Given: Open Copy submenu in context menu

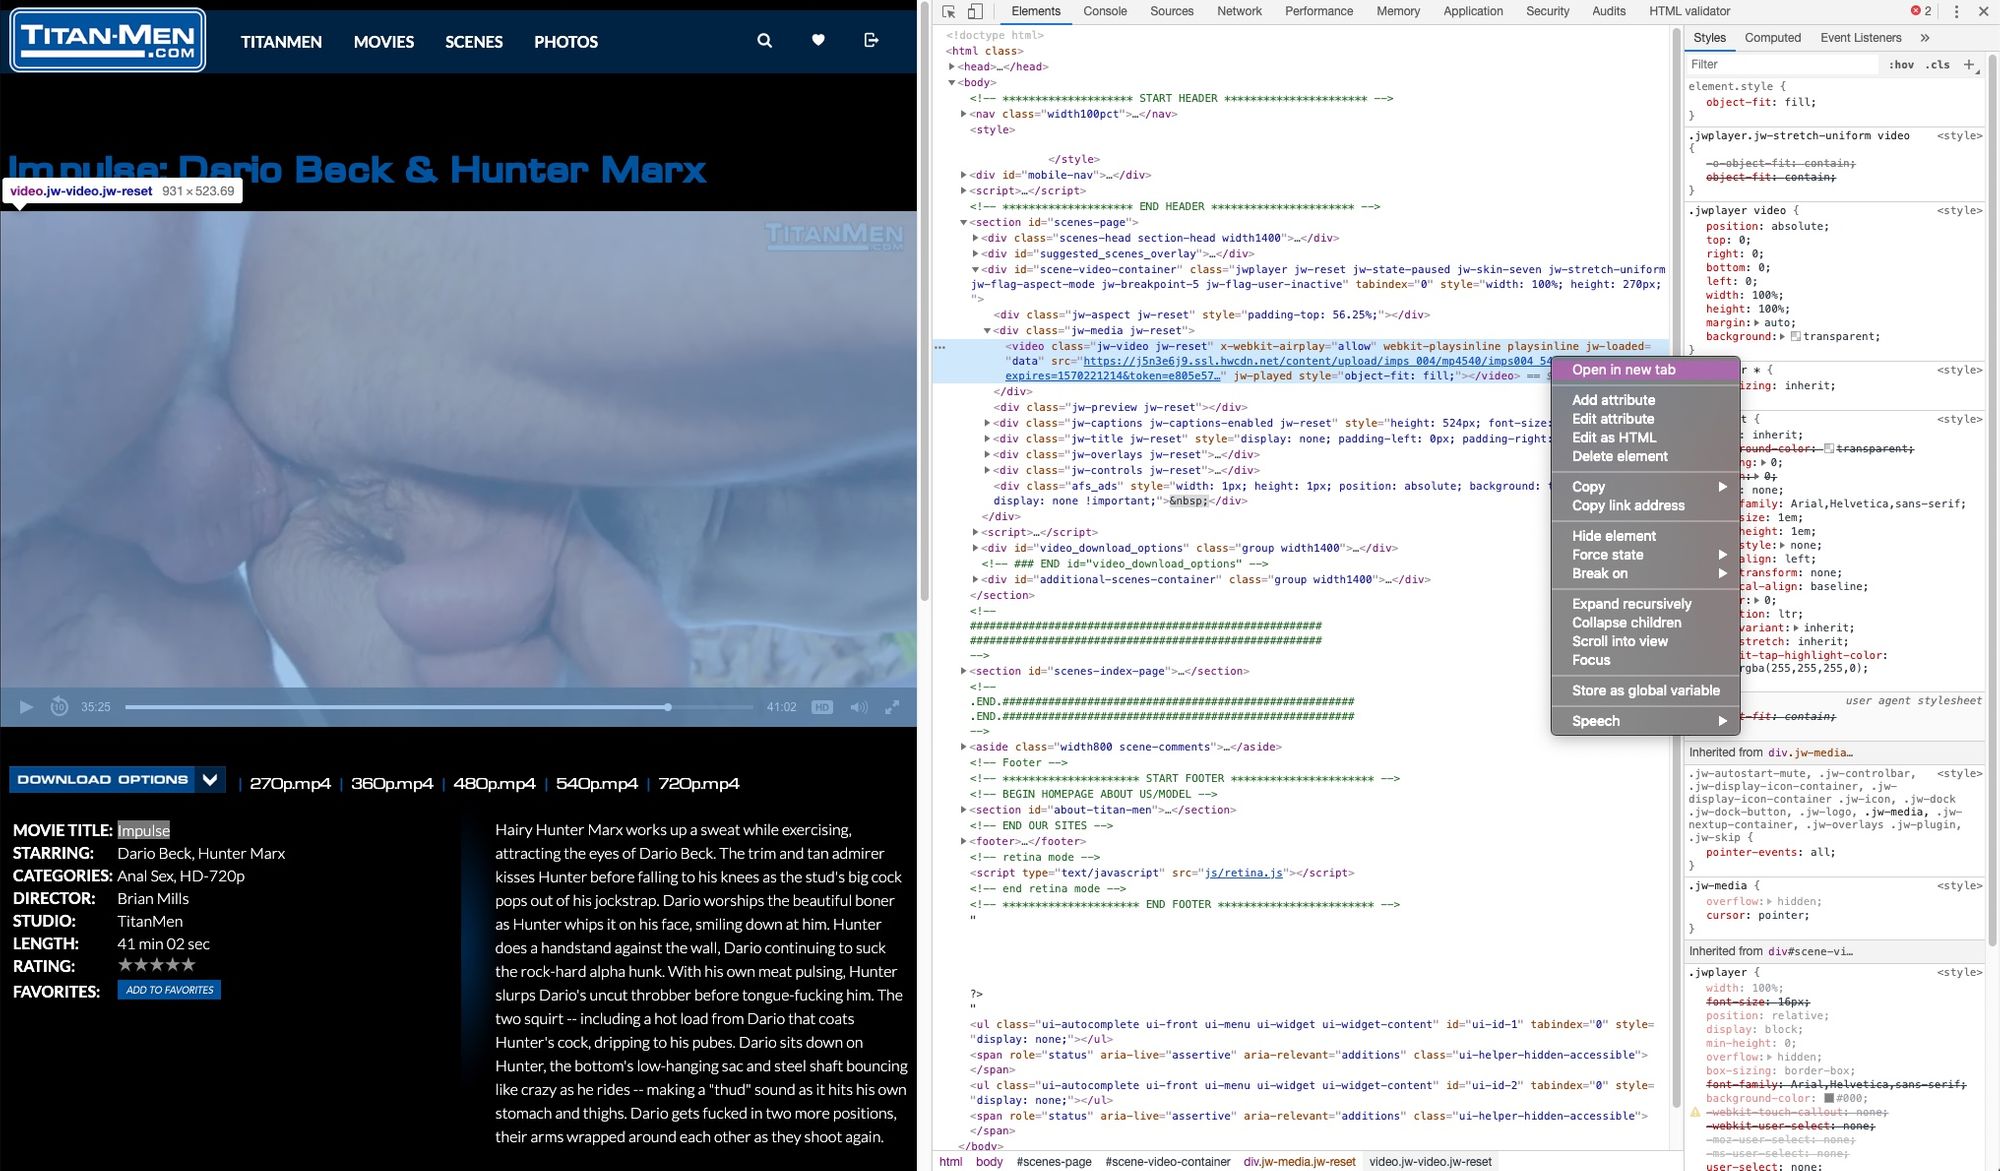Looking at the screenshot, I should click(1645, 487).
